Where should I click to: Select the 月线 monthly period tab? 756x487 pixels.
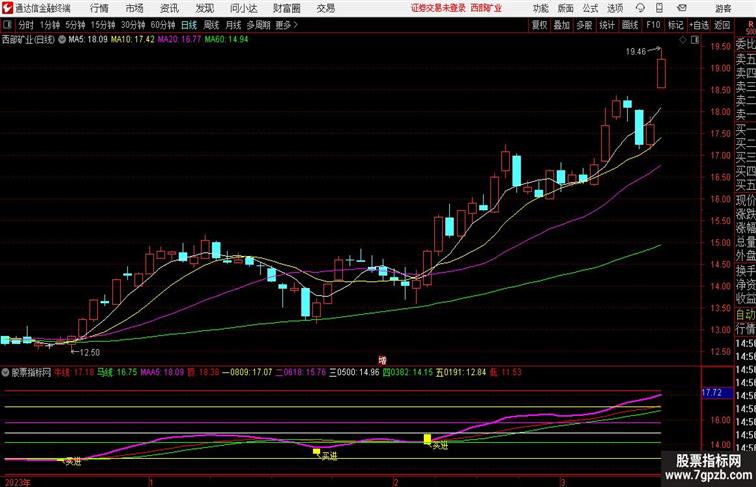pos(233,25)
